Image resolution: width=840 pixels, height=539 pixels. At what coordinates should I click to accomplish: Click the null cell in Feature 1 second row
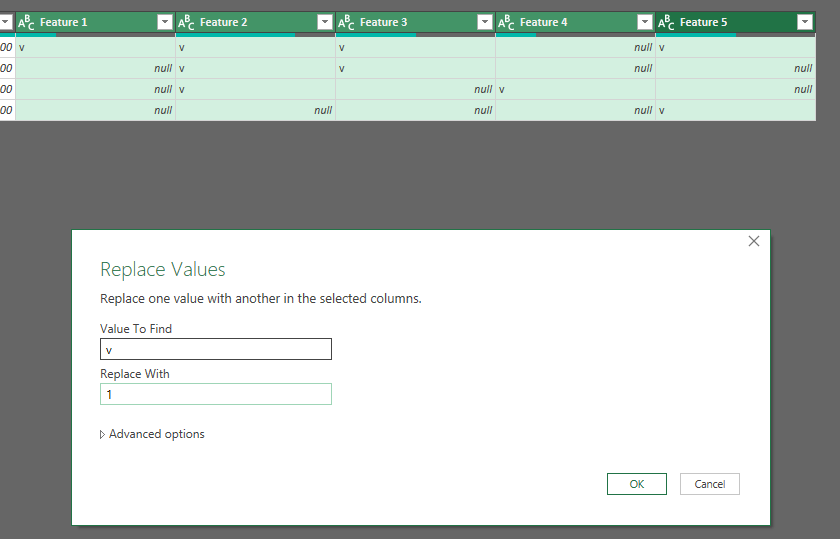pos(95,68)
